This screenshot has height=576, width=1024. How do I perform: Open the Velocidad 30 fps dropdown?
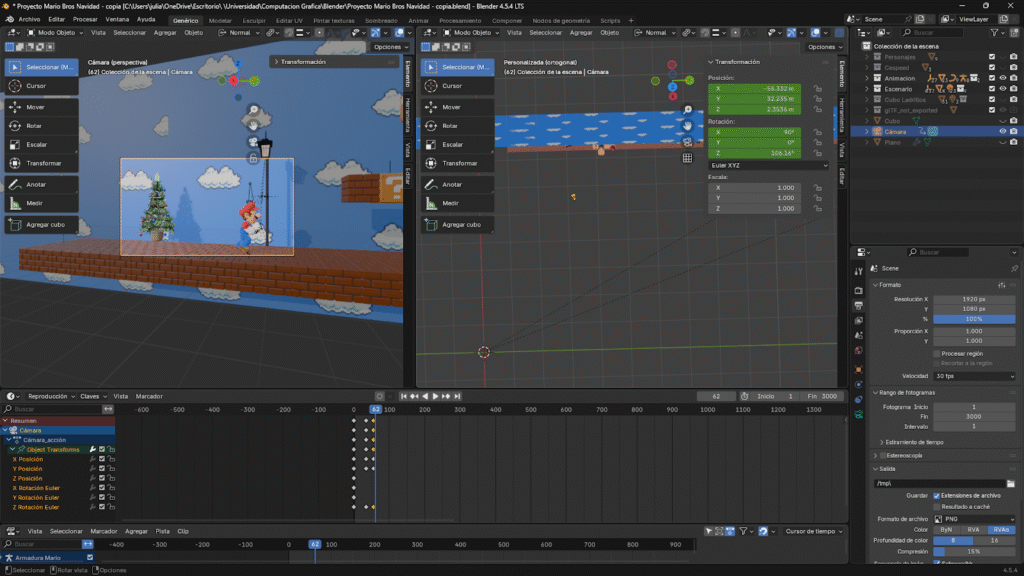coord(974,376)
